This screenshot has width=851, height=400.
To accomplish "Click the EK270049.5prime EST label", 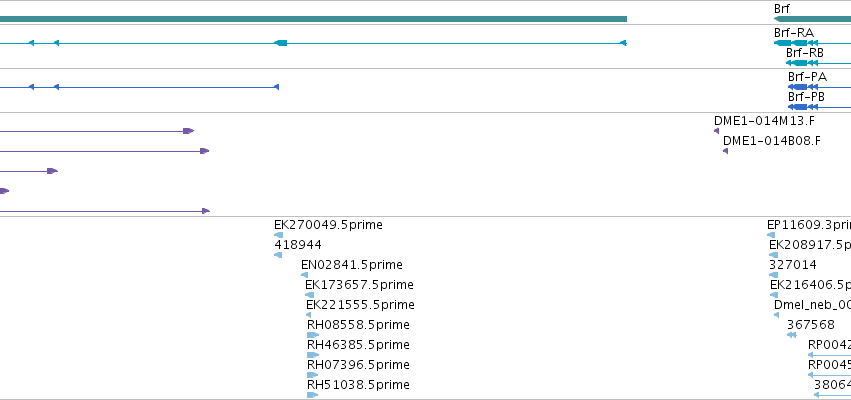I will (328, 225).
